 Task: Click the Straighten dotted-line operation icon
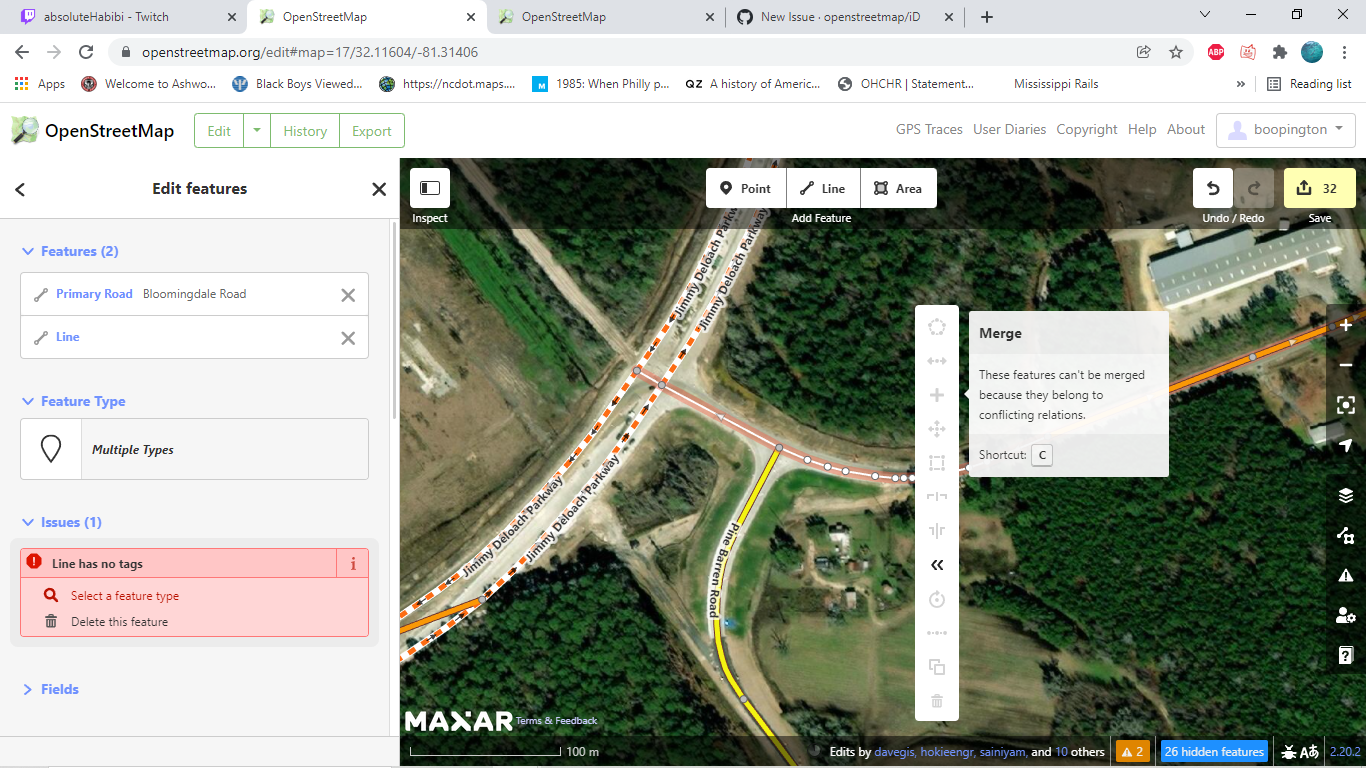937,633
